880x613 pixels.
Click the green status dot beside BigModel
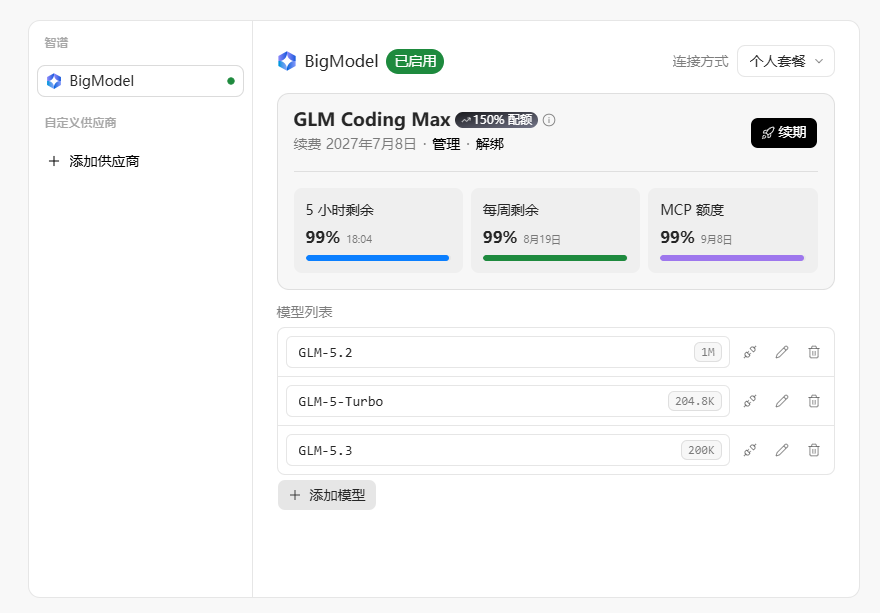231,81
